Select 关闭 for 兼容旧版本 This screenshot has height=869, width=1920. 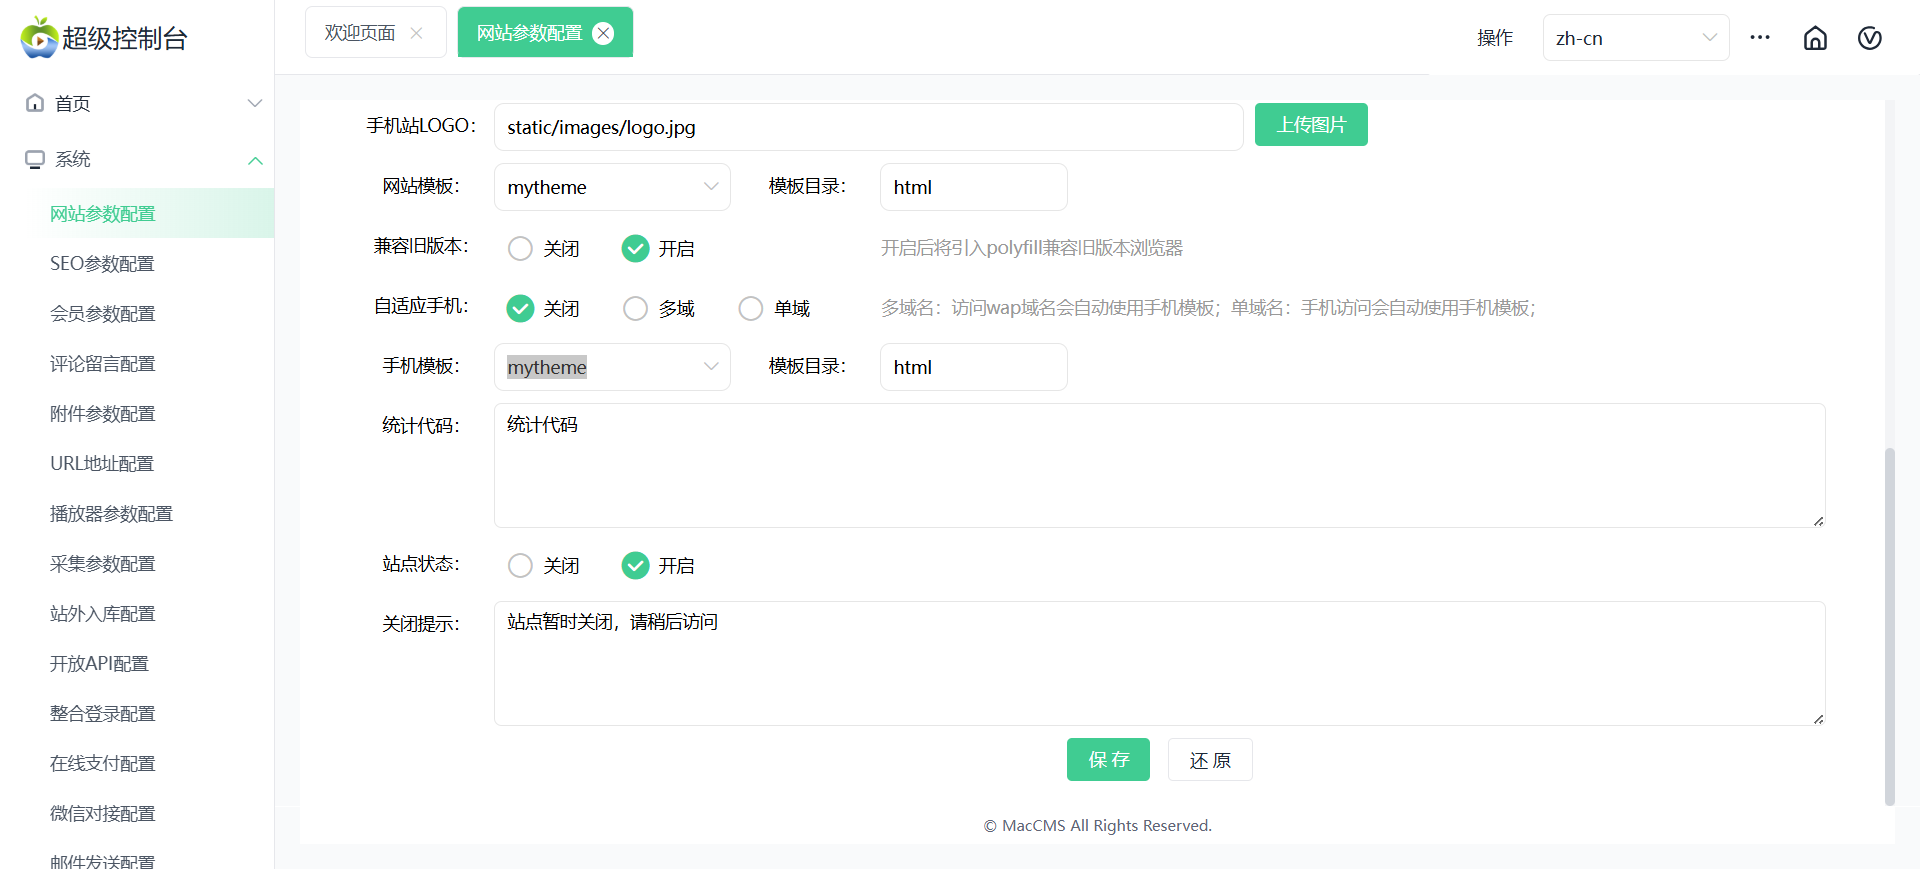click(x=520, y=248)
